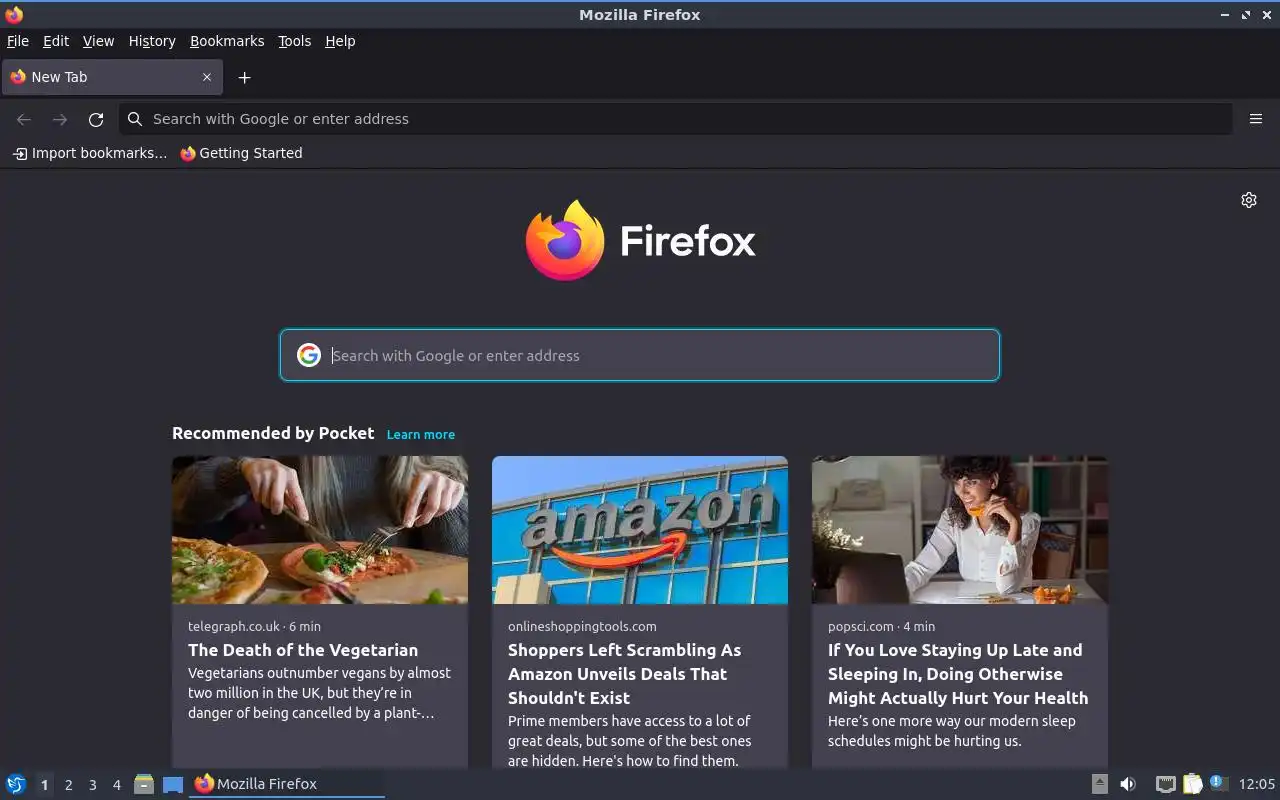Open the clipboard manager tray icon
Screen dimensions: 1280x800
click(1192, 784)
